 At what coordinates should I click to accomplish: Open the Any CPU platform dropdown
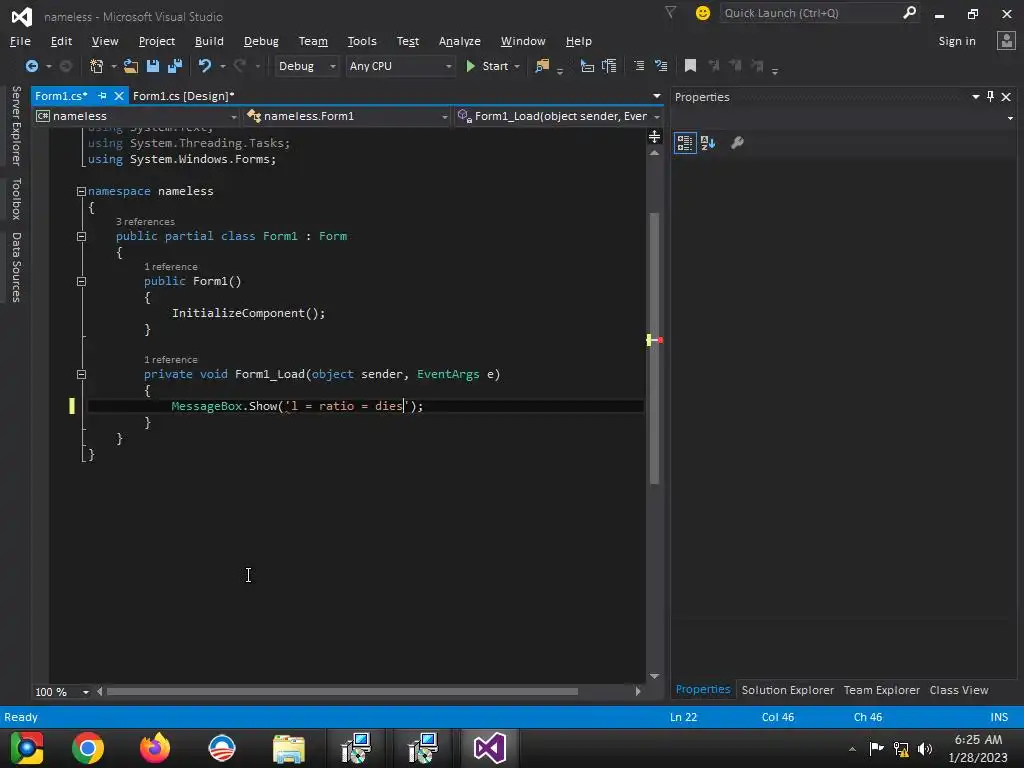pyautogui.click(x=400, y=66)
